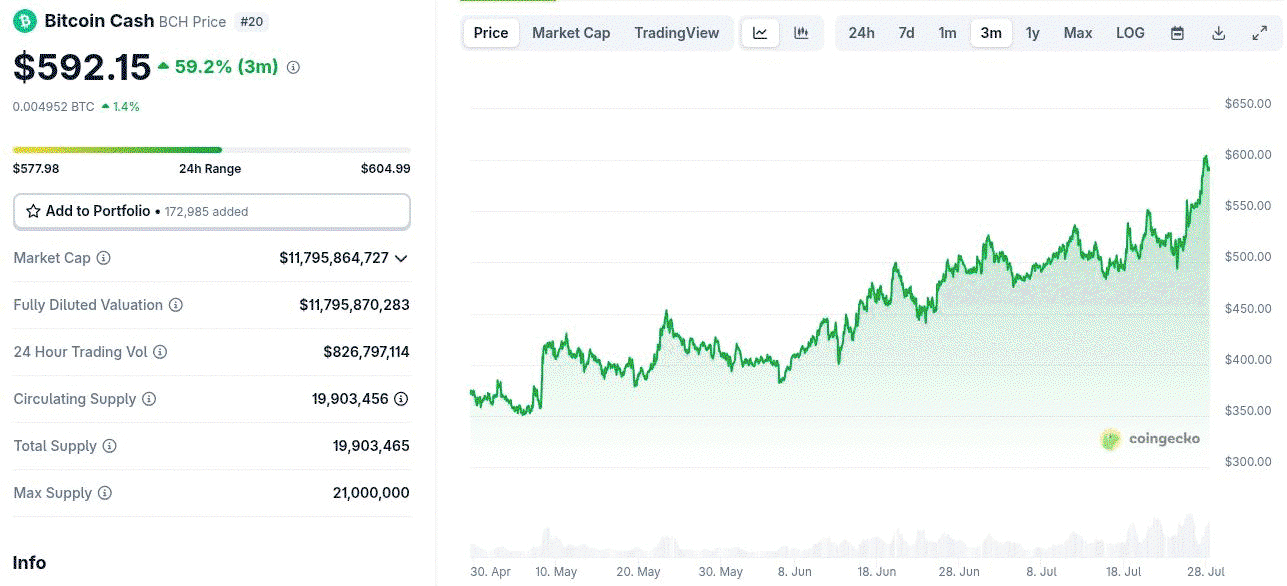Click the 0.004952 BTC value
Viewport: 1287px width, 586px height.
click(54, 106)
